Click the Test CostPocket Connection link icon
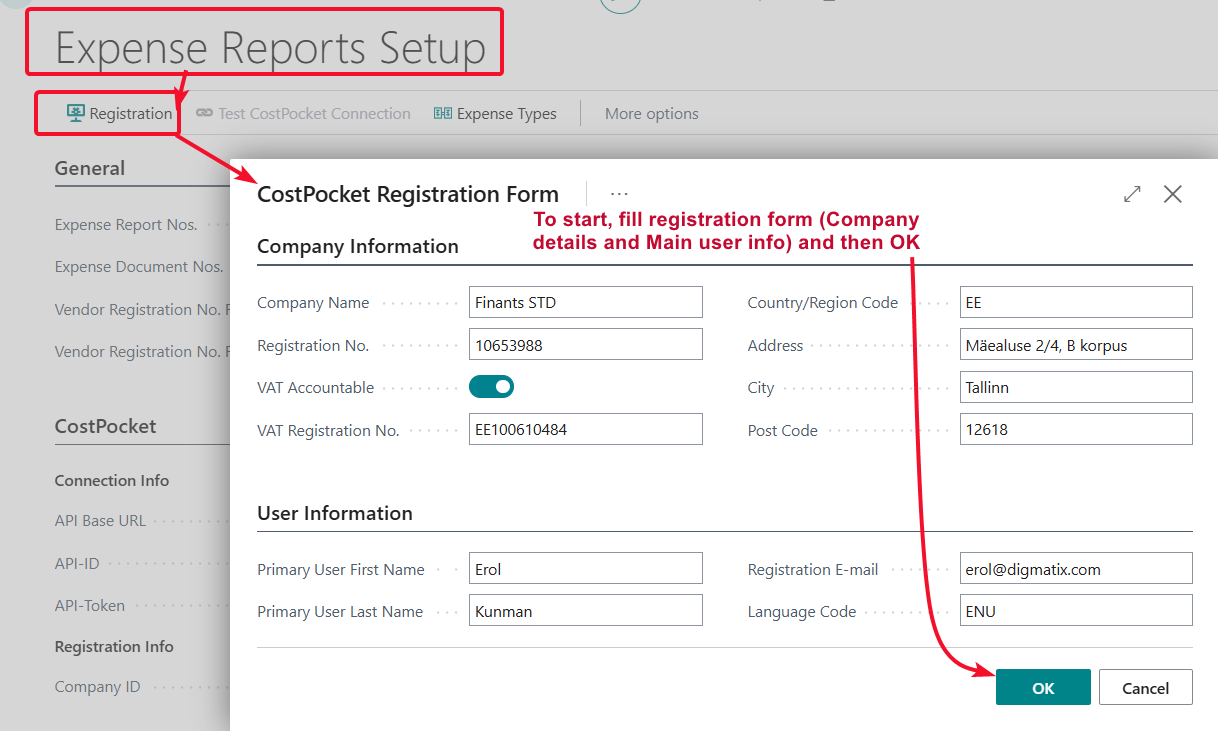This screenshot has height=731, width=1218. point(204,113)
